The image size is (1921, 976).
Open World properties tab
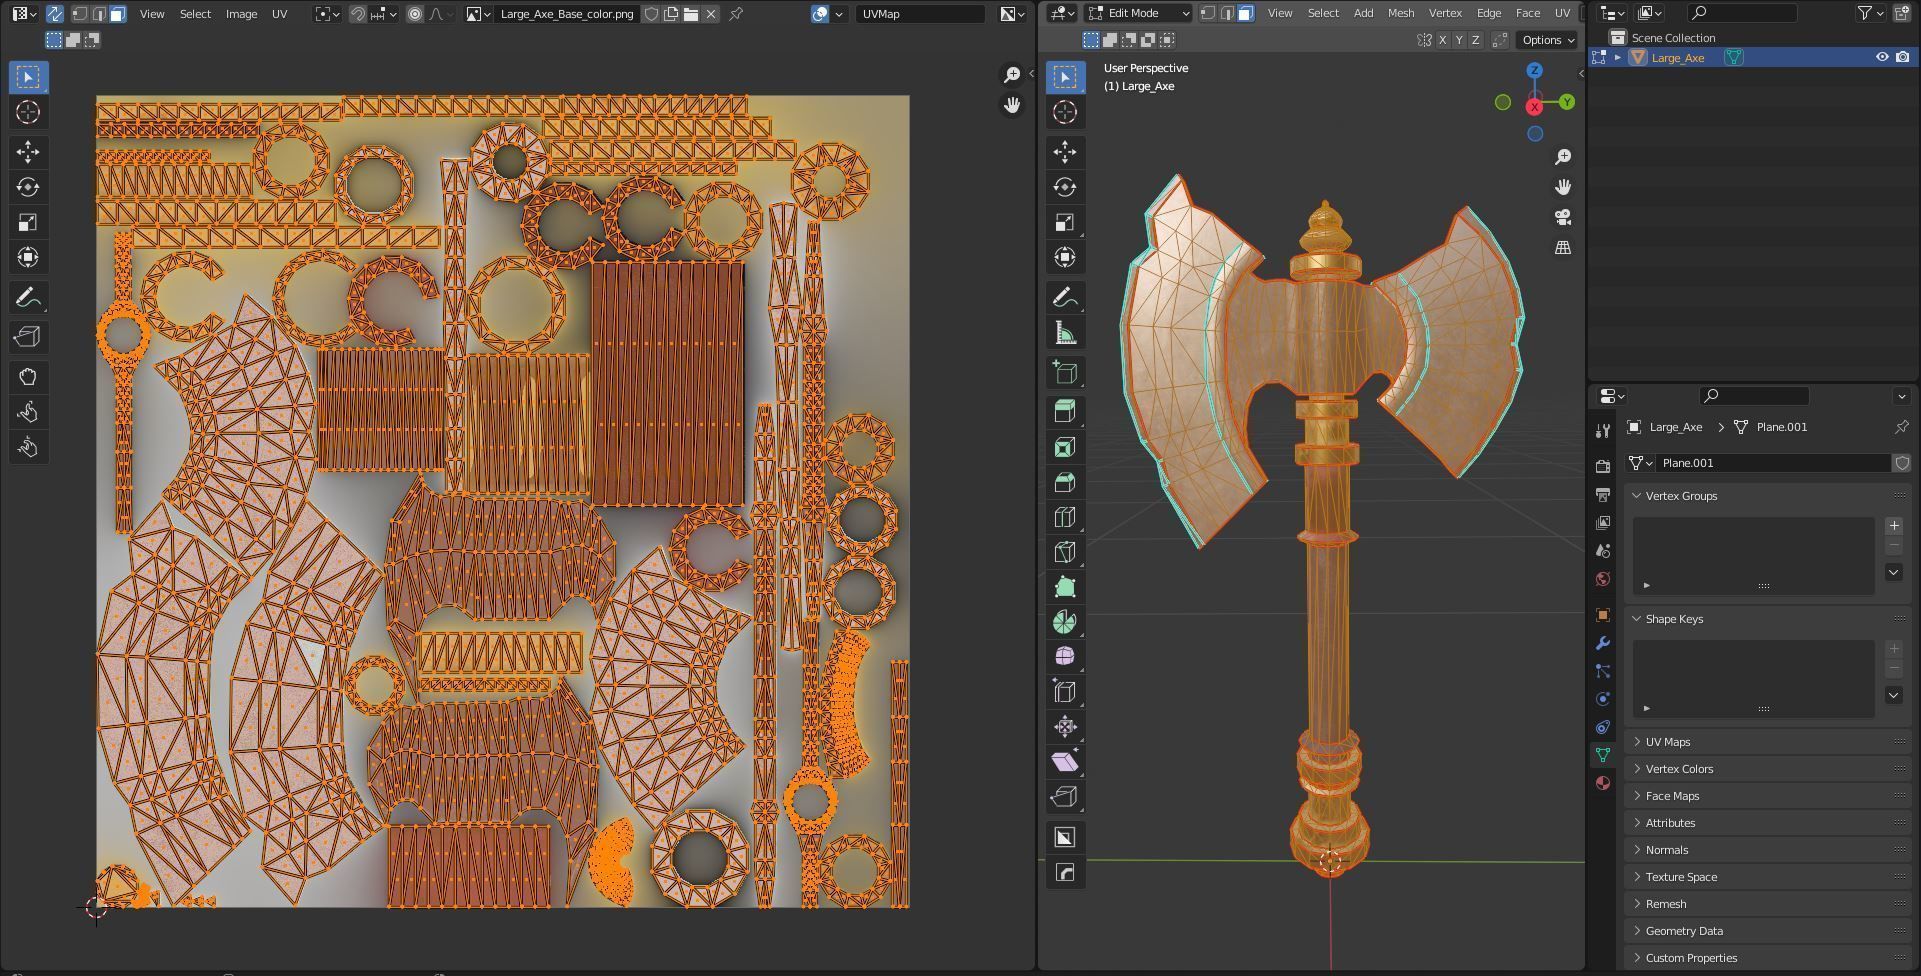tap(1603, 579)
